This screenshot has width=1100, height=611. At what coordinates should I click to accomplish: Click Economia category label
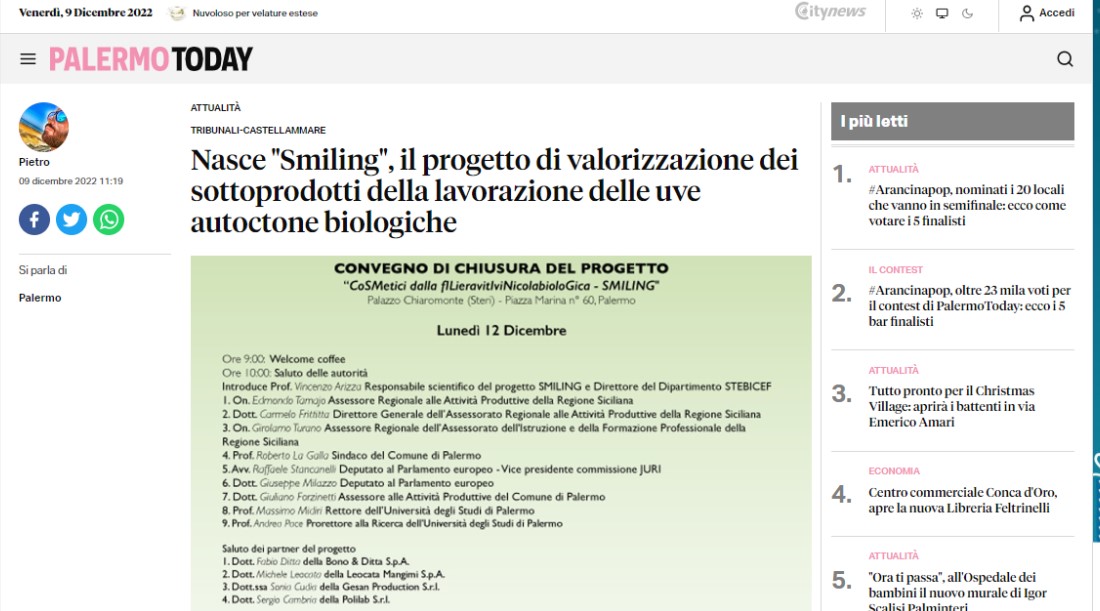[x=894, y=471]
